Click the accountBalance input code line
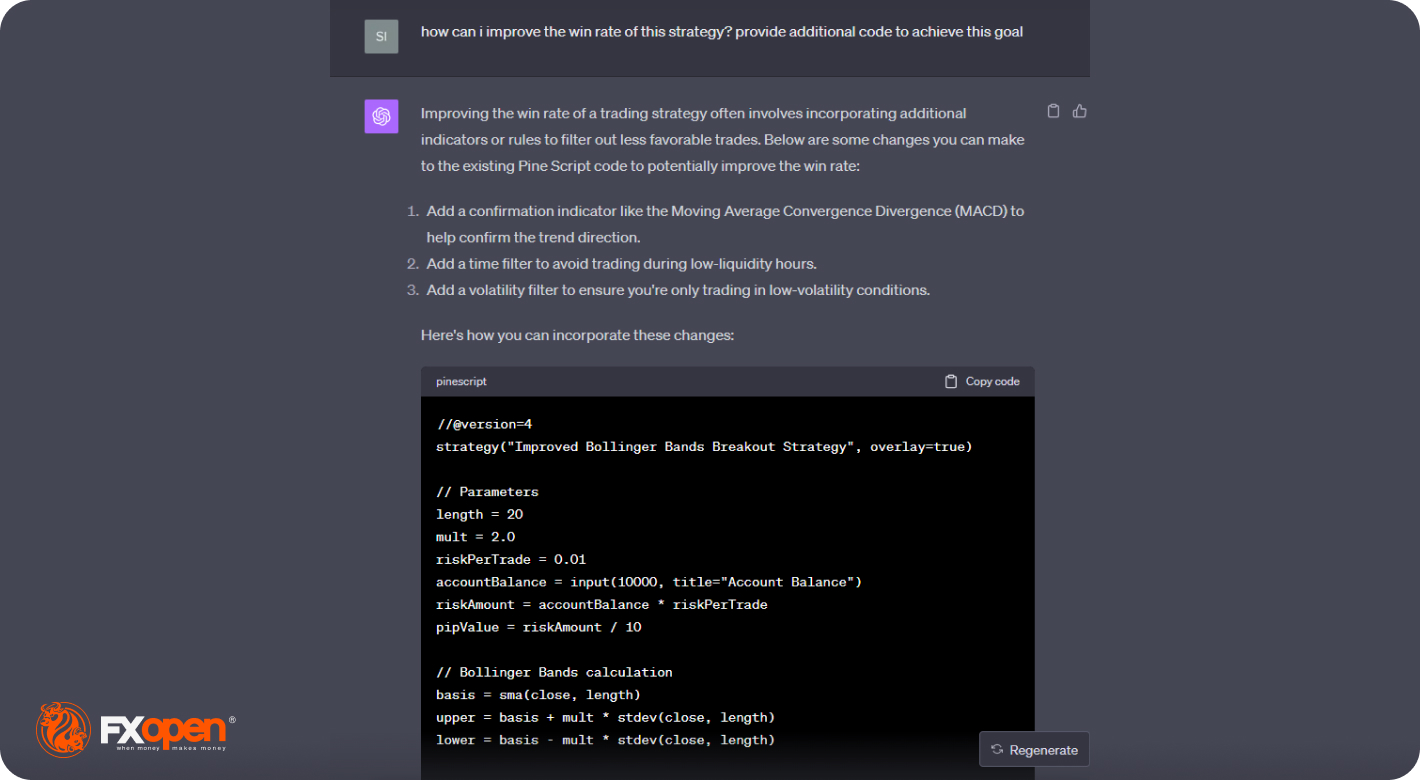Image resolution: width=1420 pixels, height=780 pixels. pos(648,582)
